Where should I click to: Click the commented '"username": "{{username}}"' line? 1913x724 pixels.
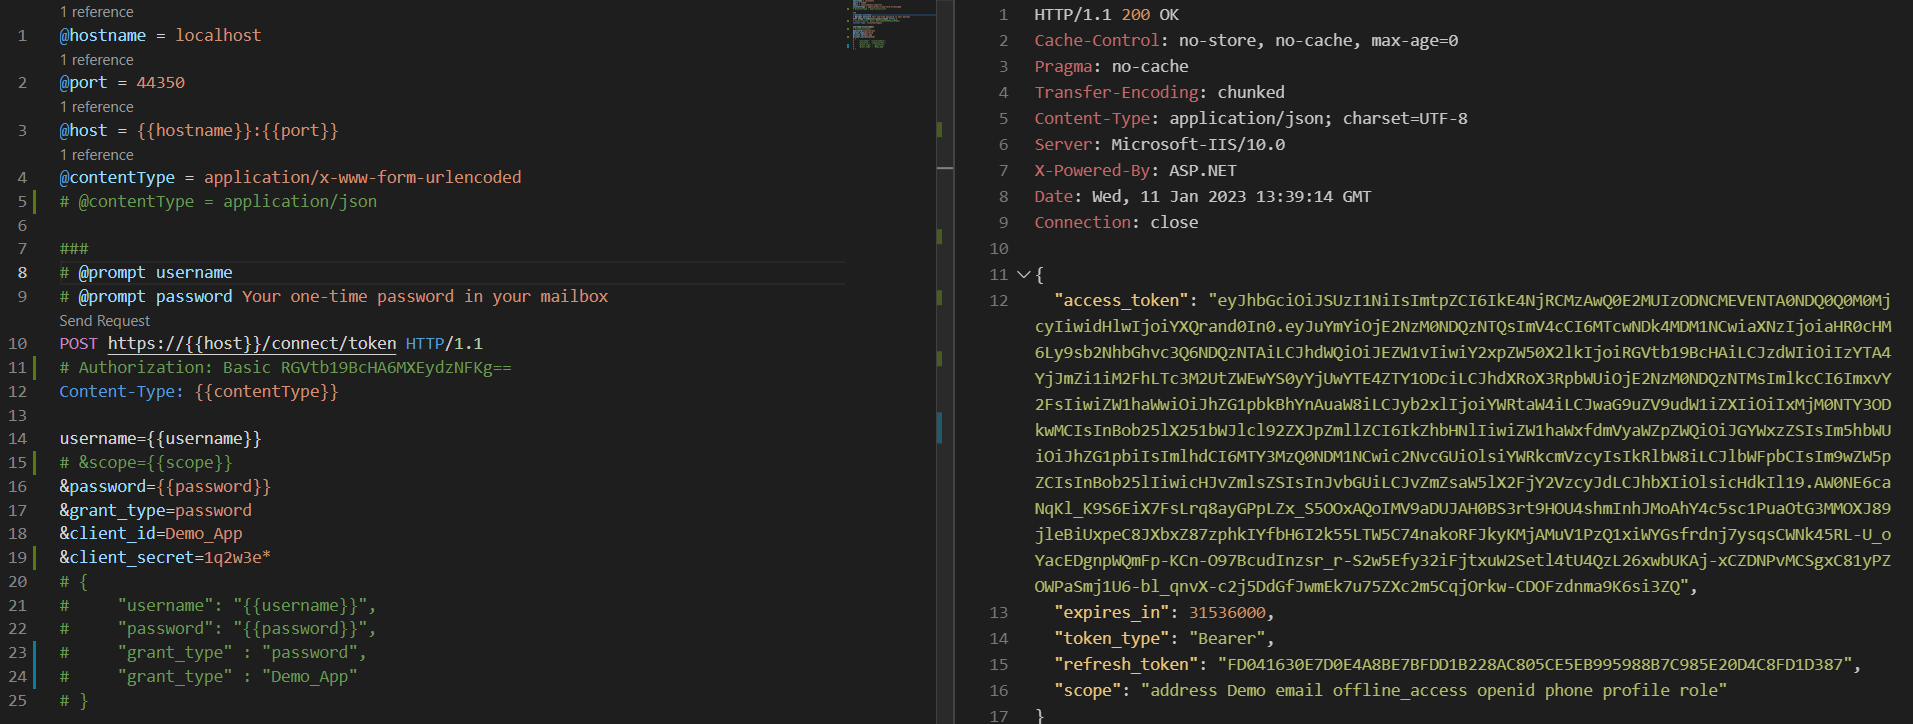click(x=218, y=606)
